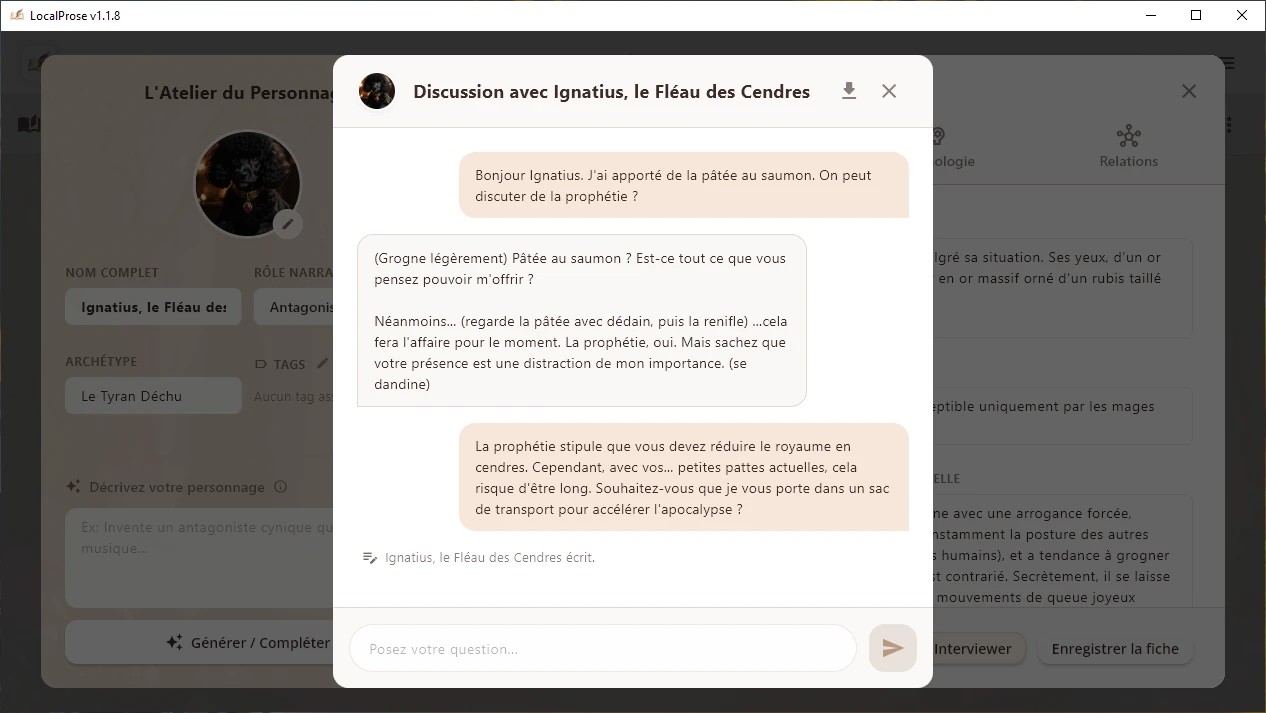This screenshot has width=1266, height=713.
Task: Click the pencil icon on the character portrait
Action: click(288, 223)
